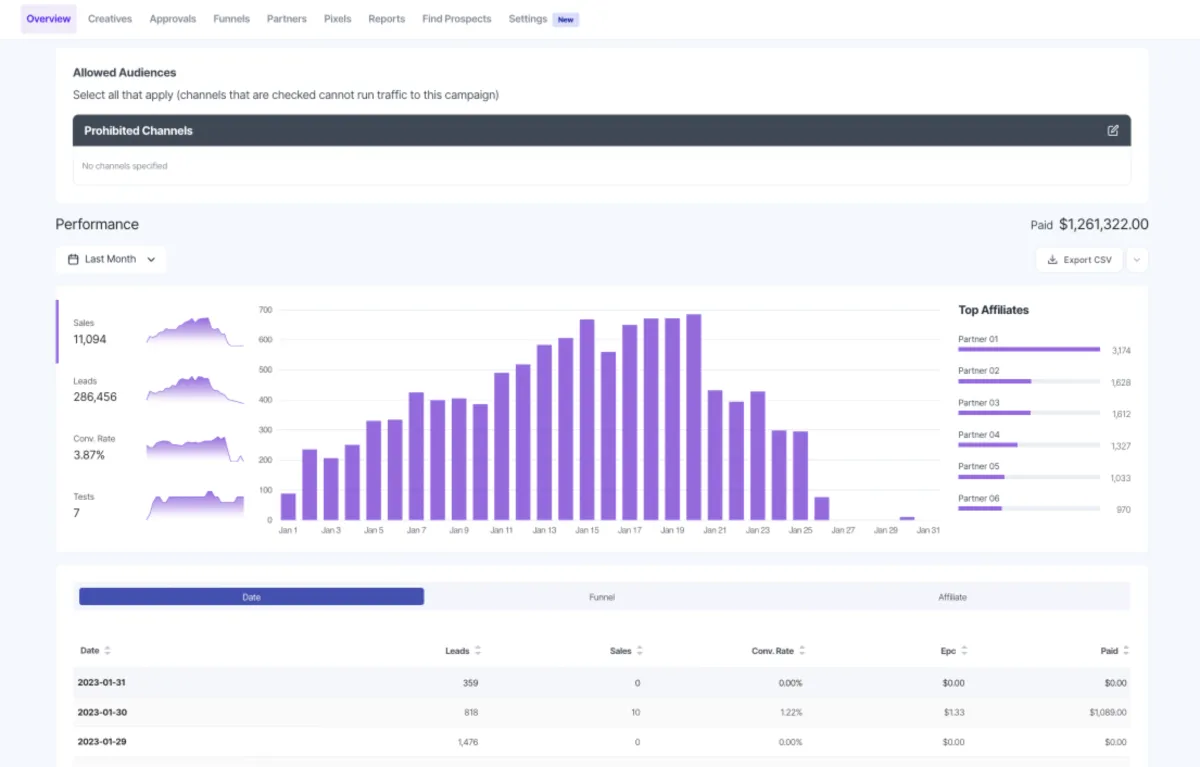Sort by Conv. Rate column icon

802,650
